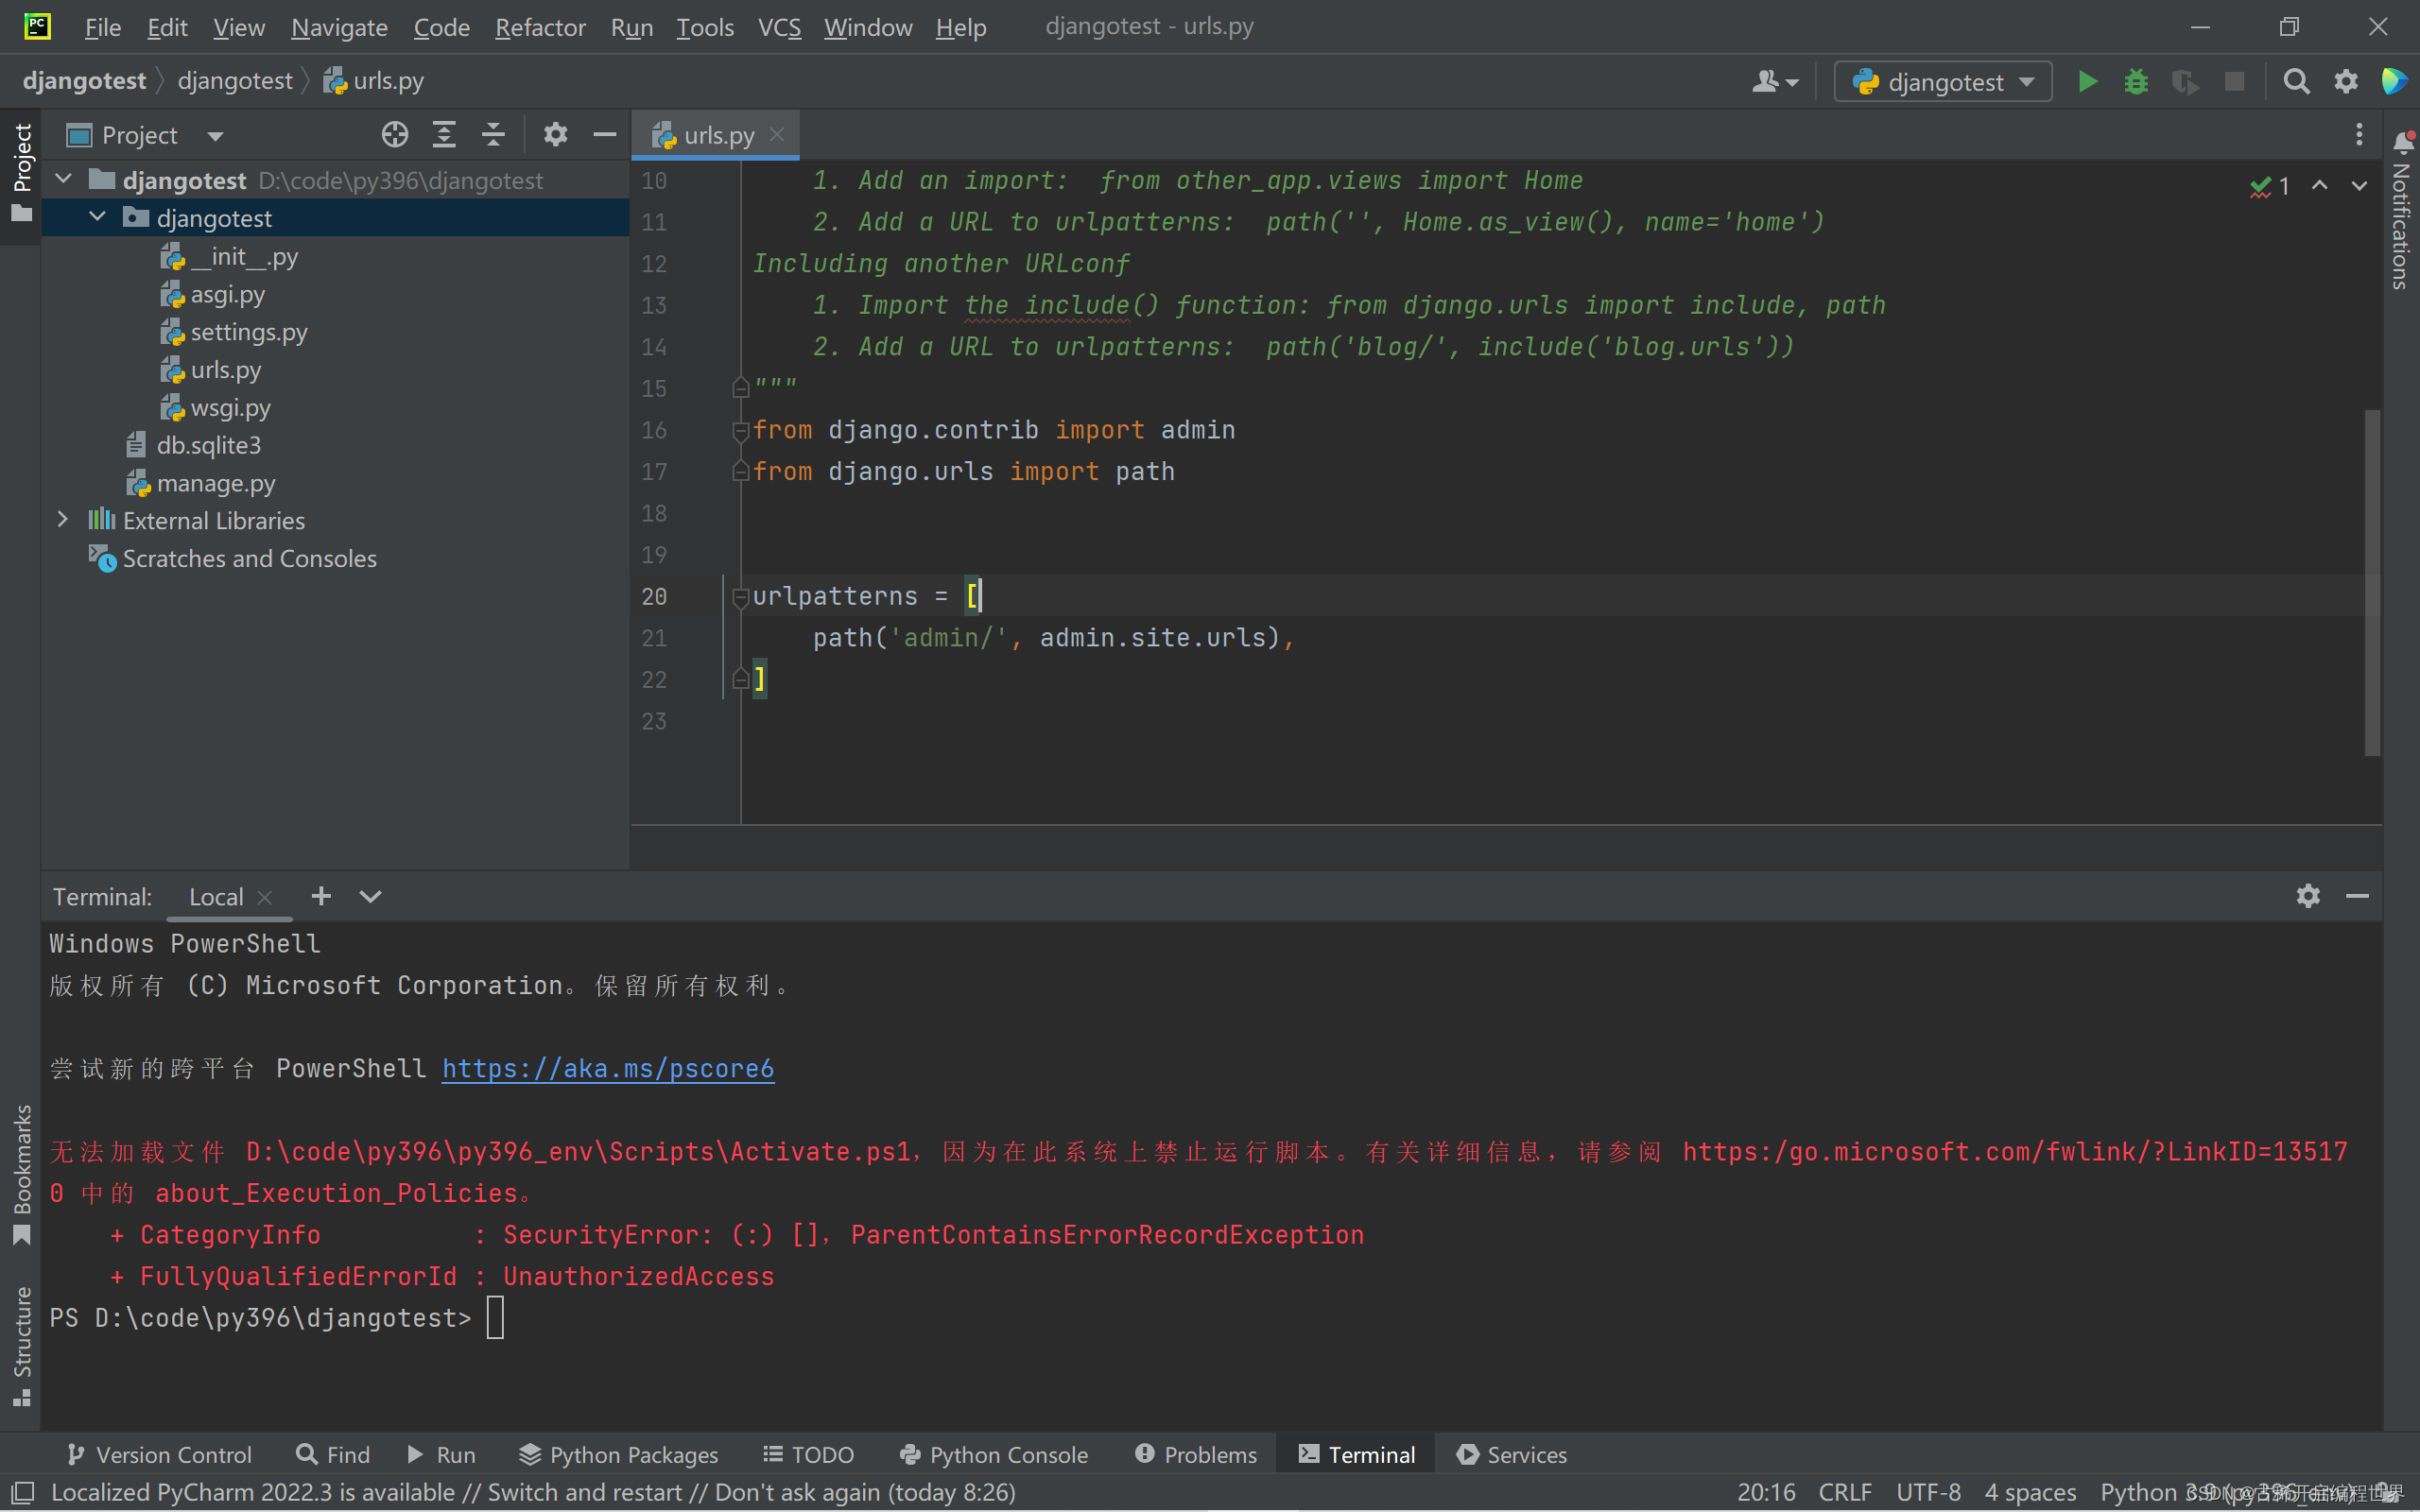Image resolution: width=2420 pixels, height=1512 pixels.
Task: Select Scratches and Consoles node
Action: [x=249, y=558]
